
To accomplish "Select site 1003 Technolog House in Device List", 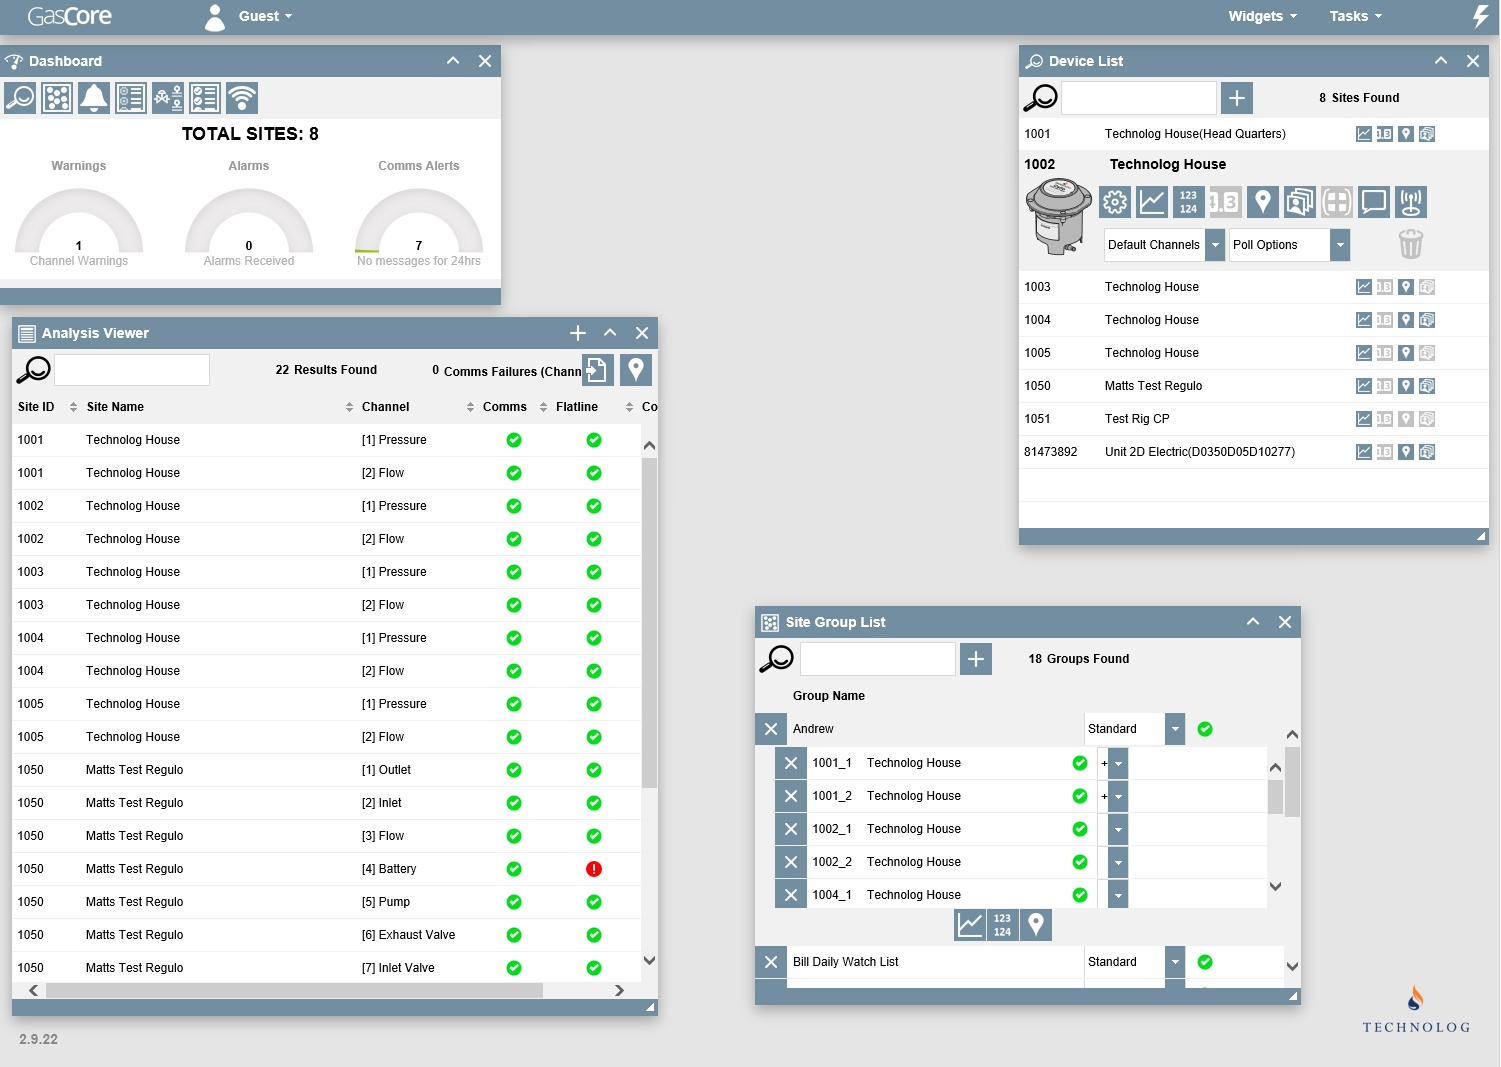I will [x=1254, y=287].
